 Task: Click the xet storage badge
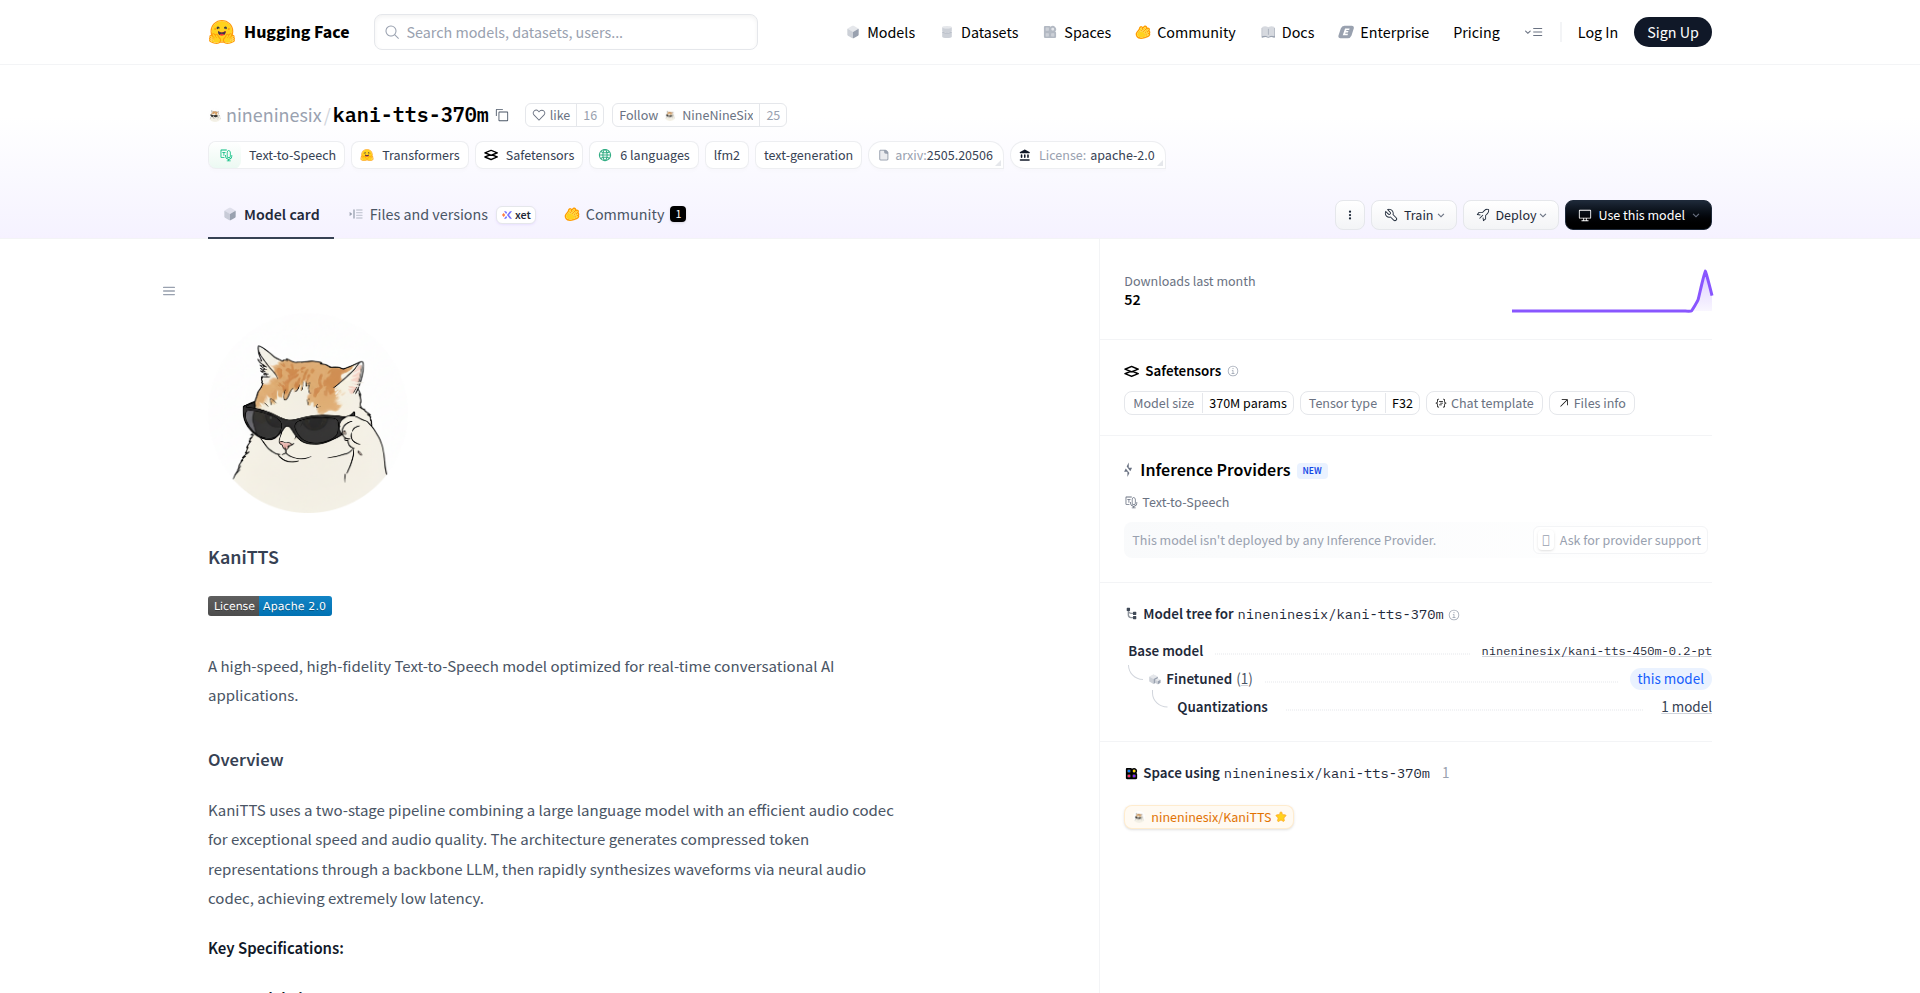(517, 215)
